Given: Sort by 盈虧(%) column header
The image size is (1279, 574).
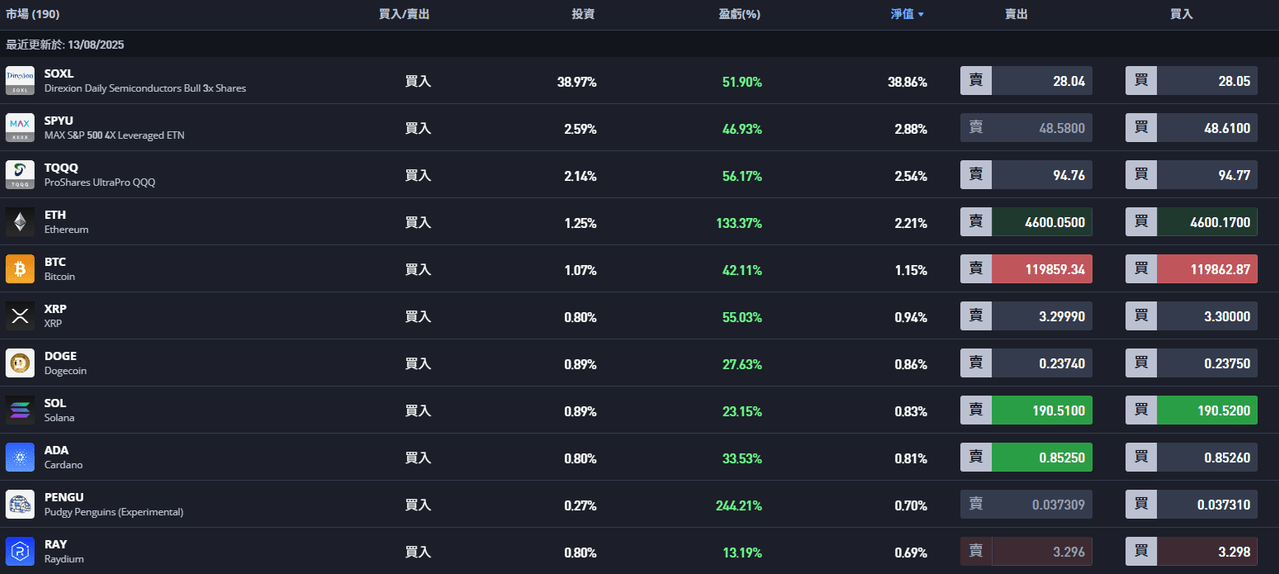Looking at the screenshot, I should [739, 15].
